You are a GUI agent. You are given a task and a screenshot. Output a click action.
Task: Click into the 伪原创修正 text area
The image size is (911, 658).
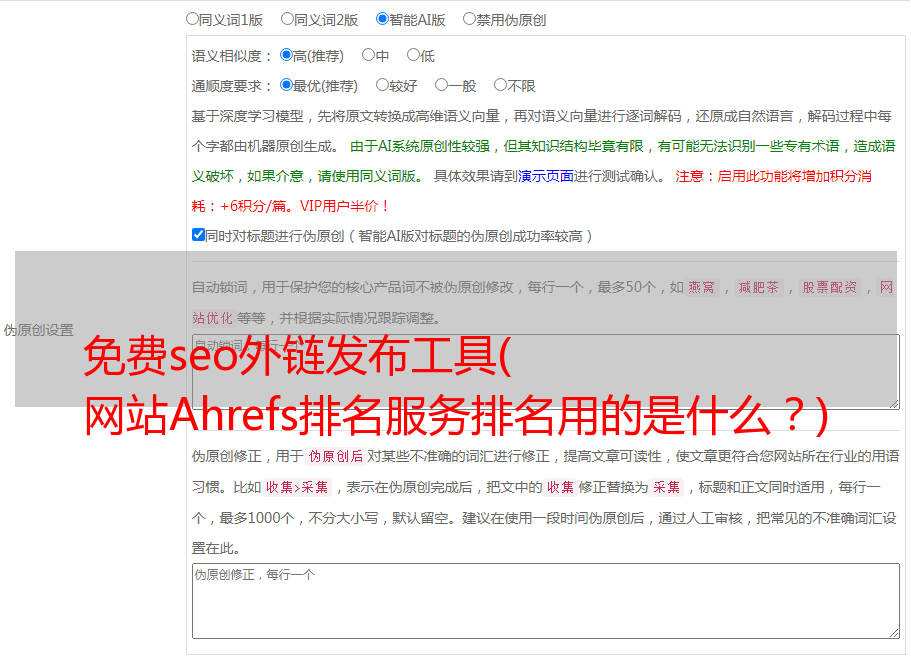tap(546, 601)
